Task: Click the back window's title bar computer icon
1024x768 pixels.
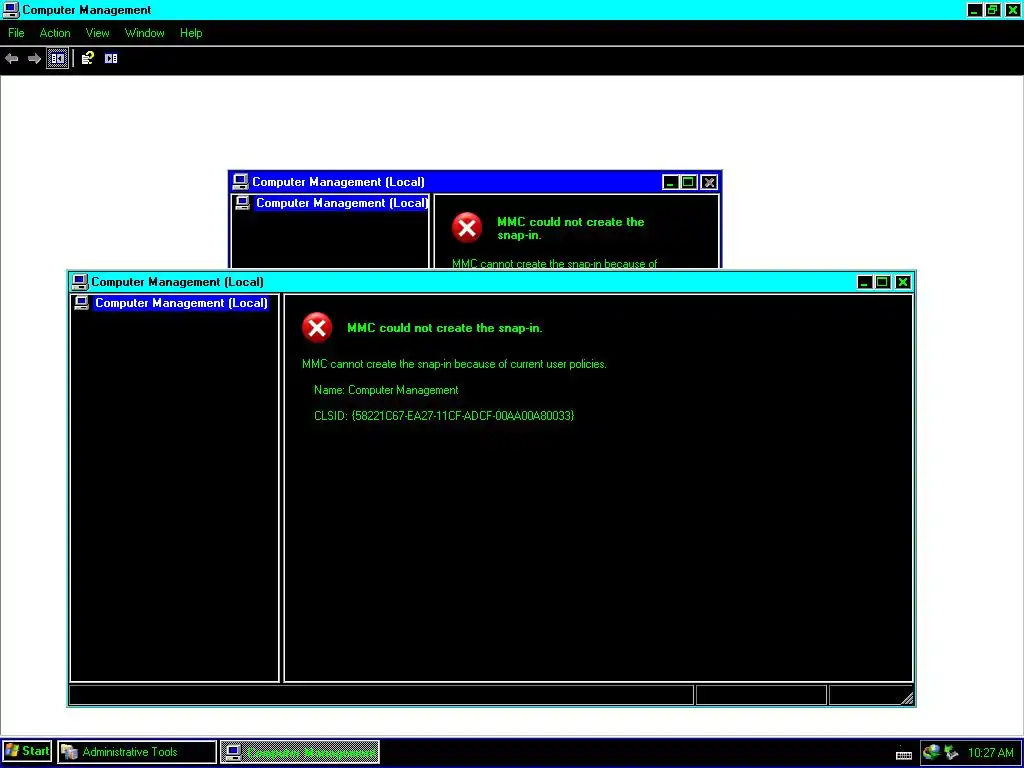Action: (x=240, y=182)
